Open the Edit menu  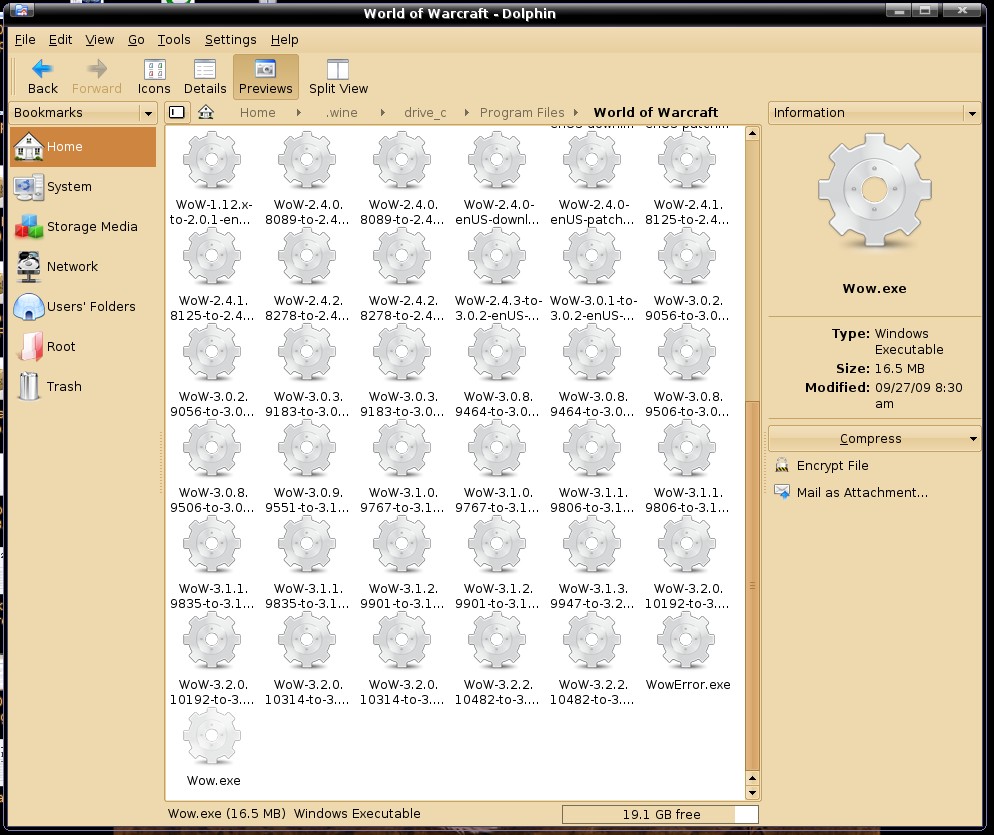tap(60, 40)
